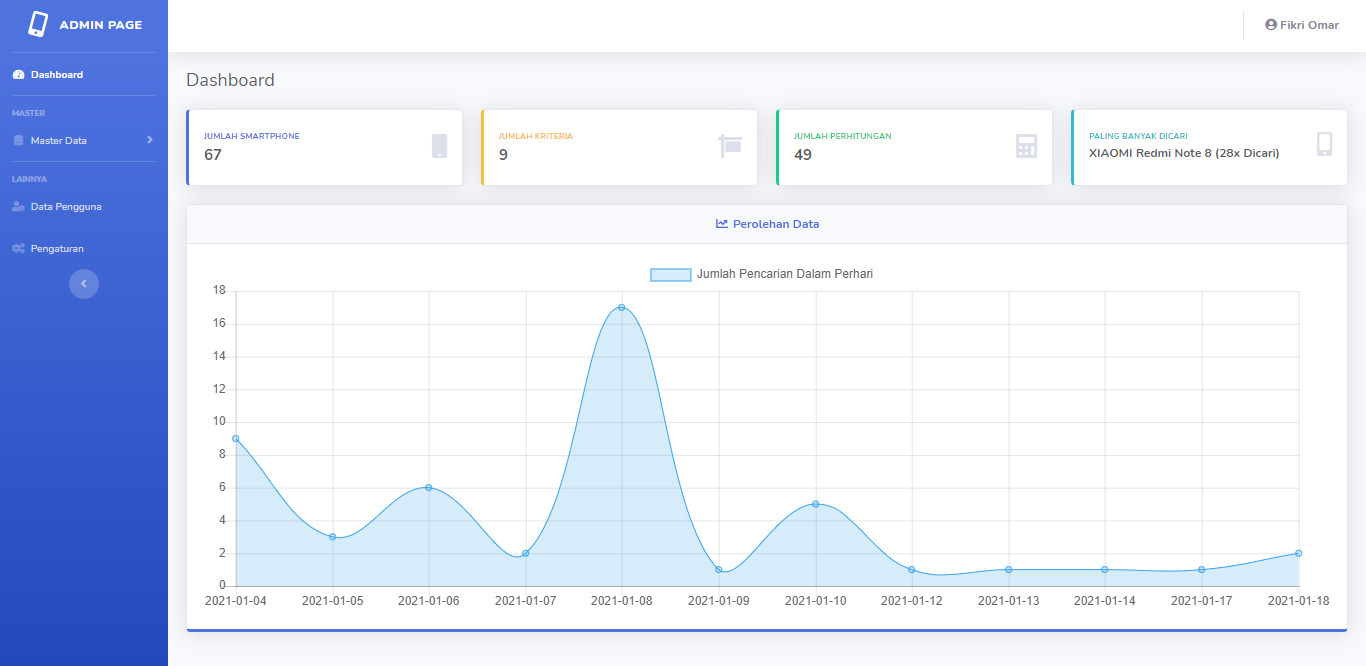This screenshot has width=1366, height=666.
Task: Click the value 67 in smartphone card
Action: point(213,155)
